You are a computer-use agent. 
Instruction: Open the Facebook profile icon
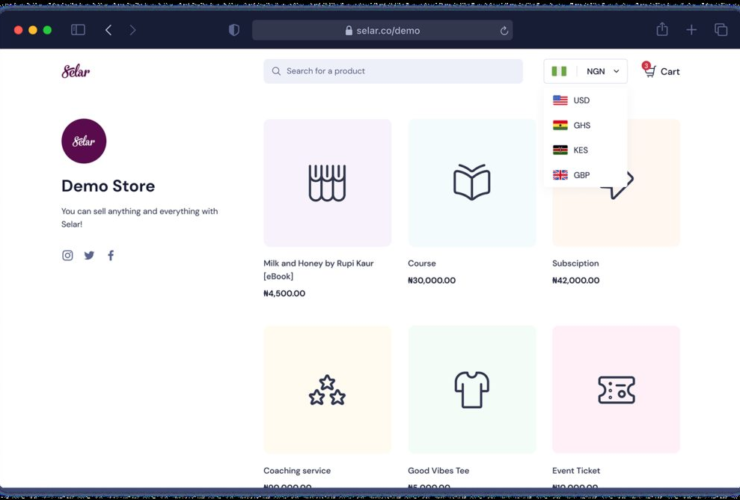click(110, 255)
